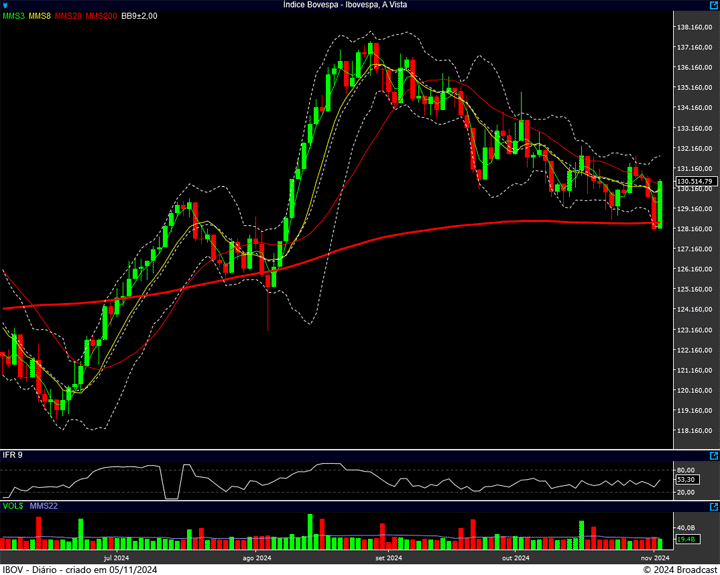720x575 pixels.
Task: Click the volume value box 19,4B
Action: tap(686, 539)
